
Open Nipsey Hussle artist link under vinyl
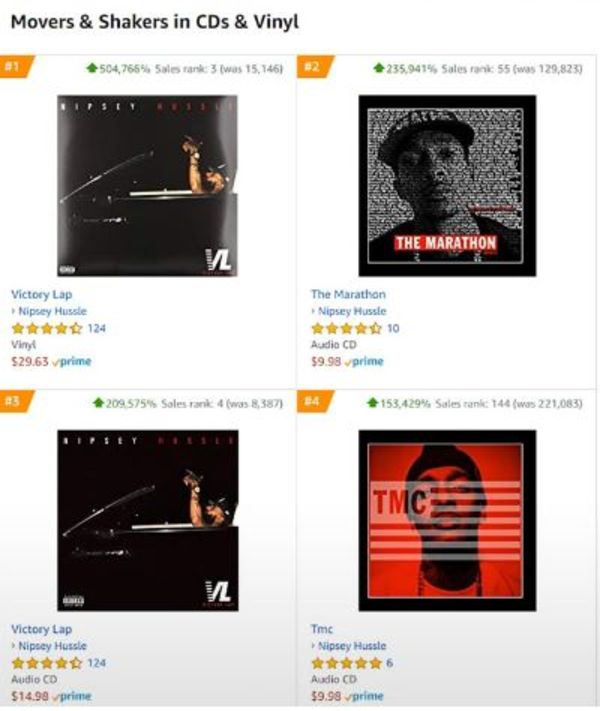[52, 311]
